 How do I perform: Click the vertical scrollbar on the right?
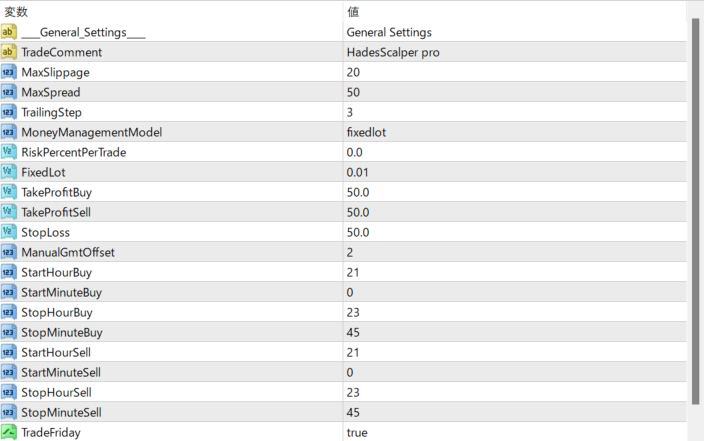point(695,211)
